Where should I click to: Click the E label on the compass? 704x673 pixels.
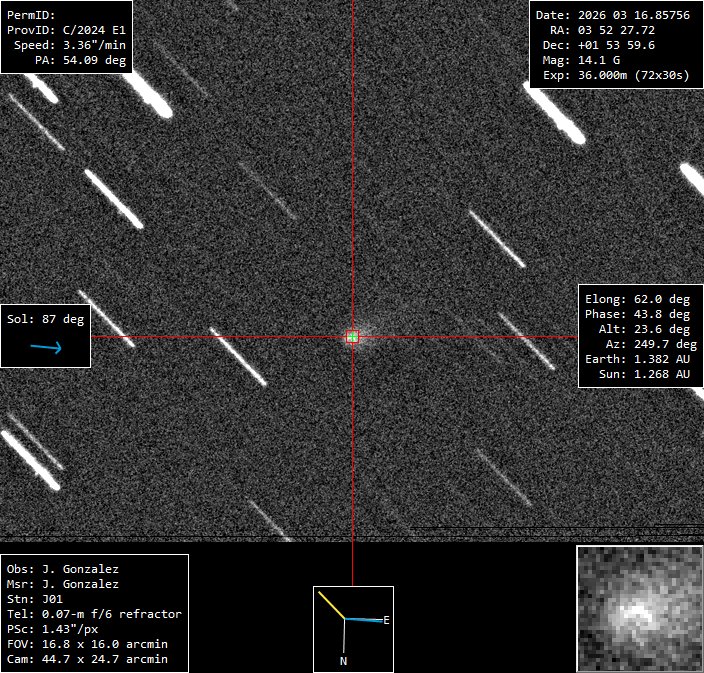pyautogui.click(x=386, y=620)
